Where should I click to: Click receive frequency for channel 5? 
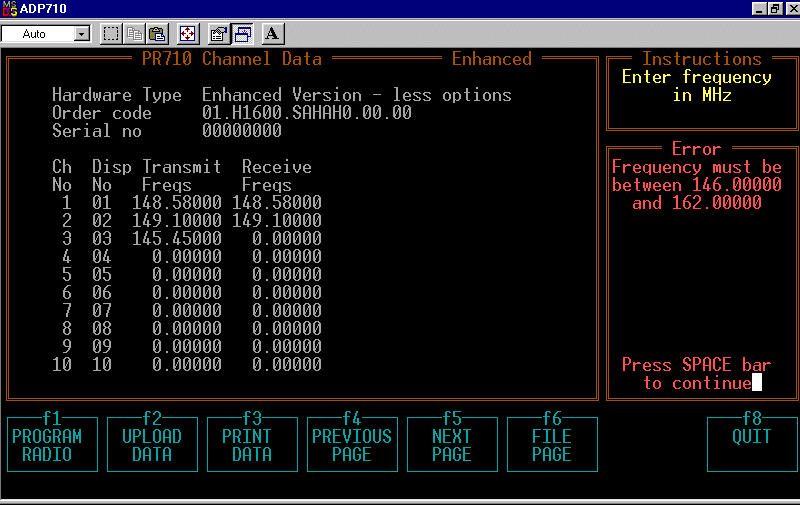[287, 274]
